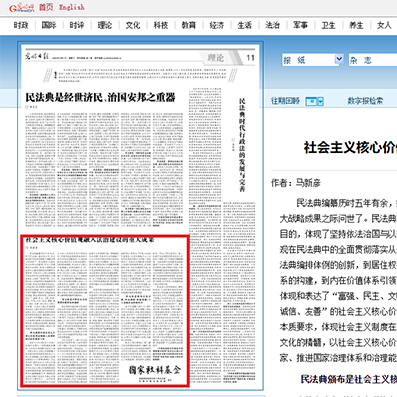Click the Guangming Online logo

coord(22,8)
